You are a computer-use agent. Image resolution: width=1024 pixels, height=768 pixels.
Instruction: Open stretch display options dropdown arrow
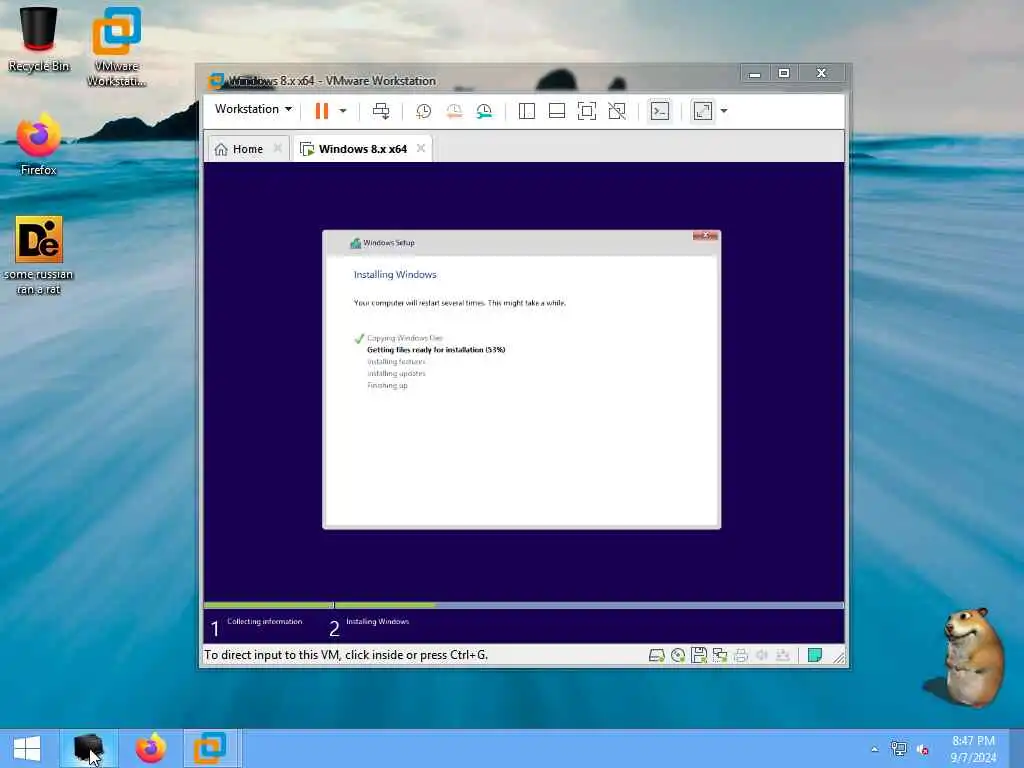724,111
